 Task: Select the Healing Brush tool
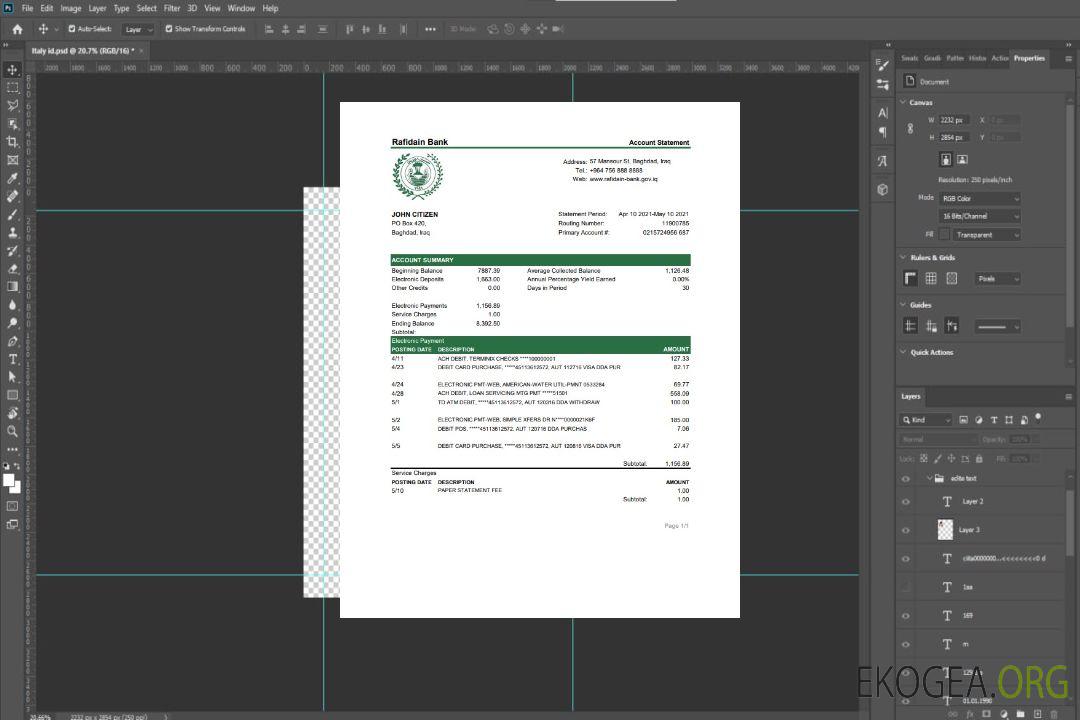(12, 196)
